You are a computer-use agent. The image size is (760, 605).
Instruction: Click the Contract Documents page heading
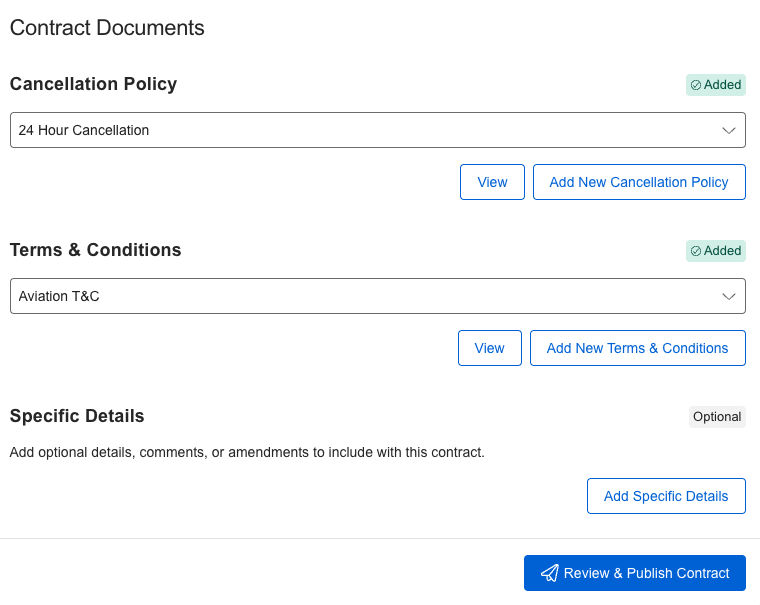point(107,28)
